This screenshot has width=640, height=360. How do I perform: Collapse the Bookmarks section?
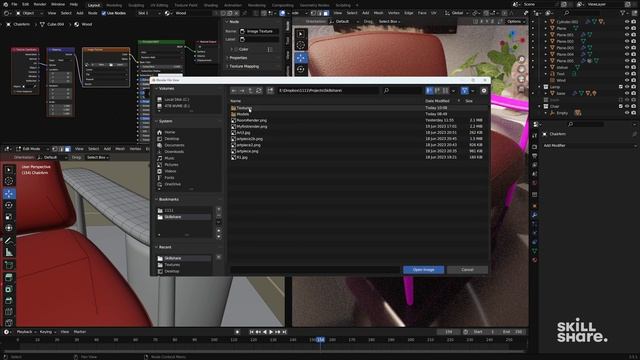[x=156, y=199]
